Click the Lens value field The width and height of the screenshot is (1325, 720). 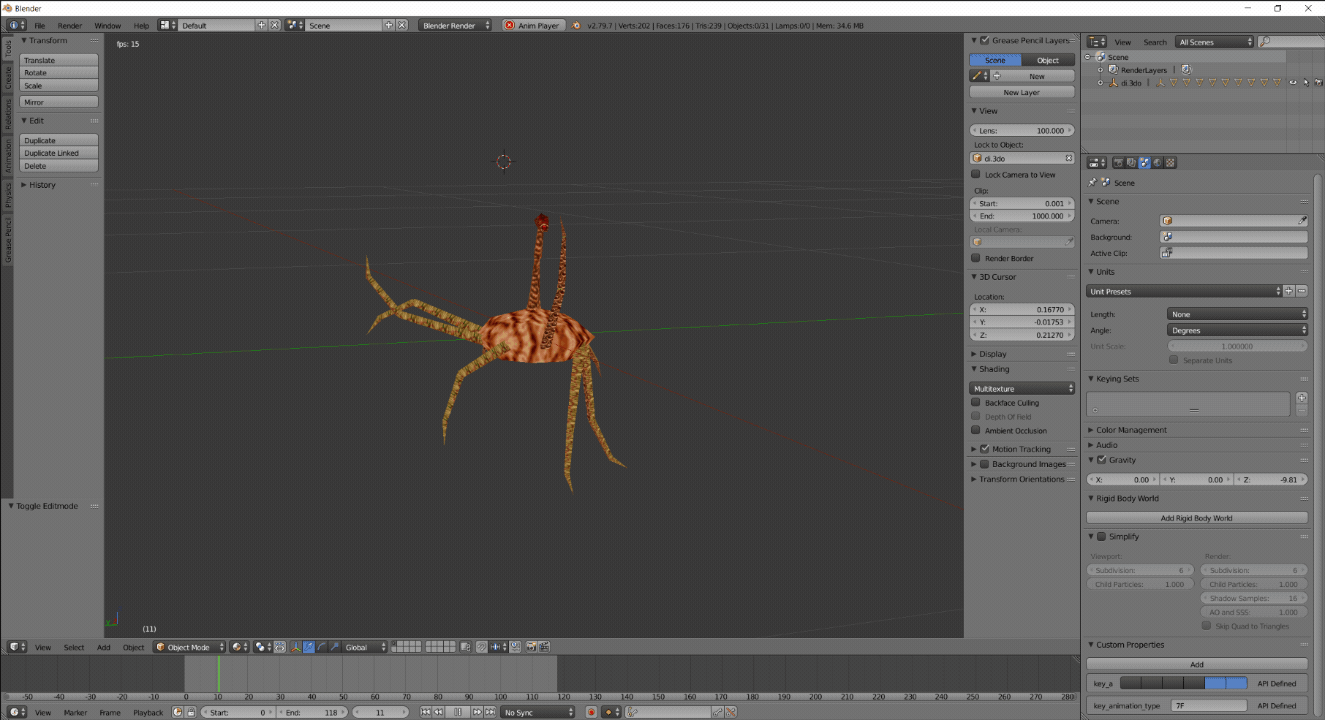[x=1022, y=131]
